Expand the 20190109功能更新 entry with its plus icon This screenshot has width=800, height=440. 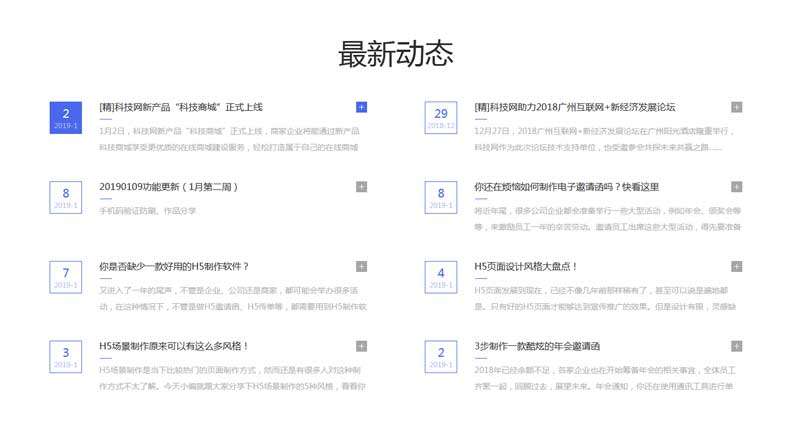click(361, 187)
